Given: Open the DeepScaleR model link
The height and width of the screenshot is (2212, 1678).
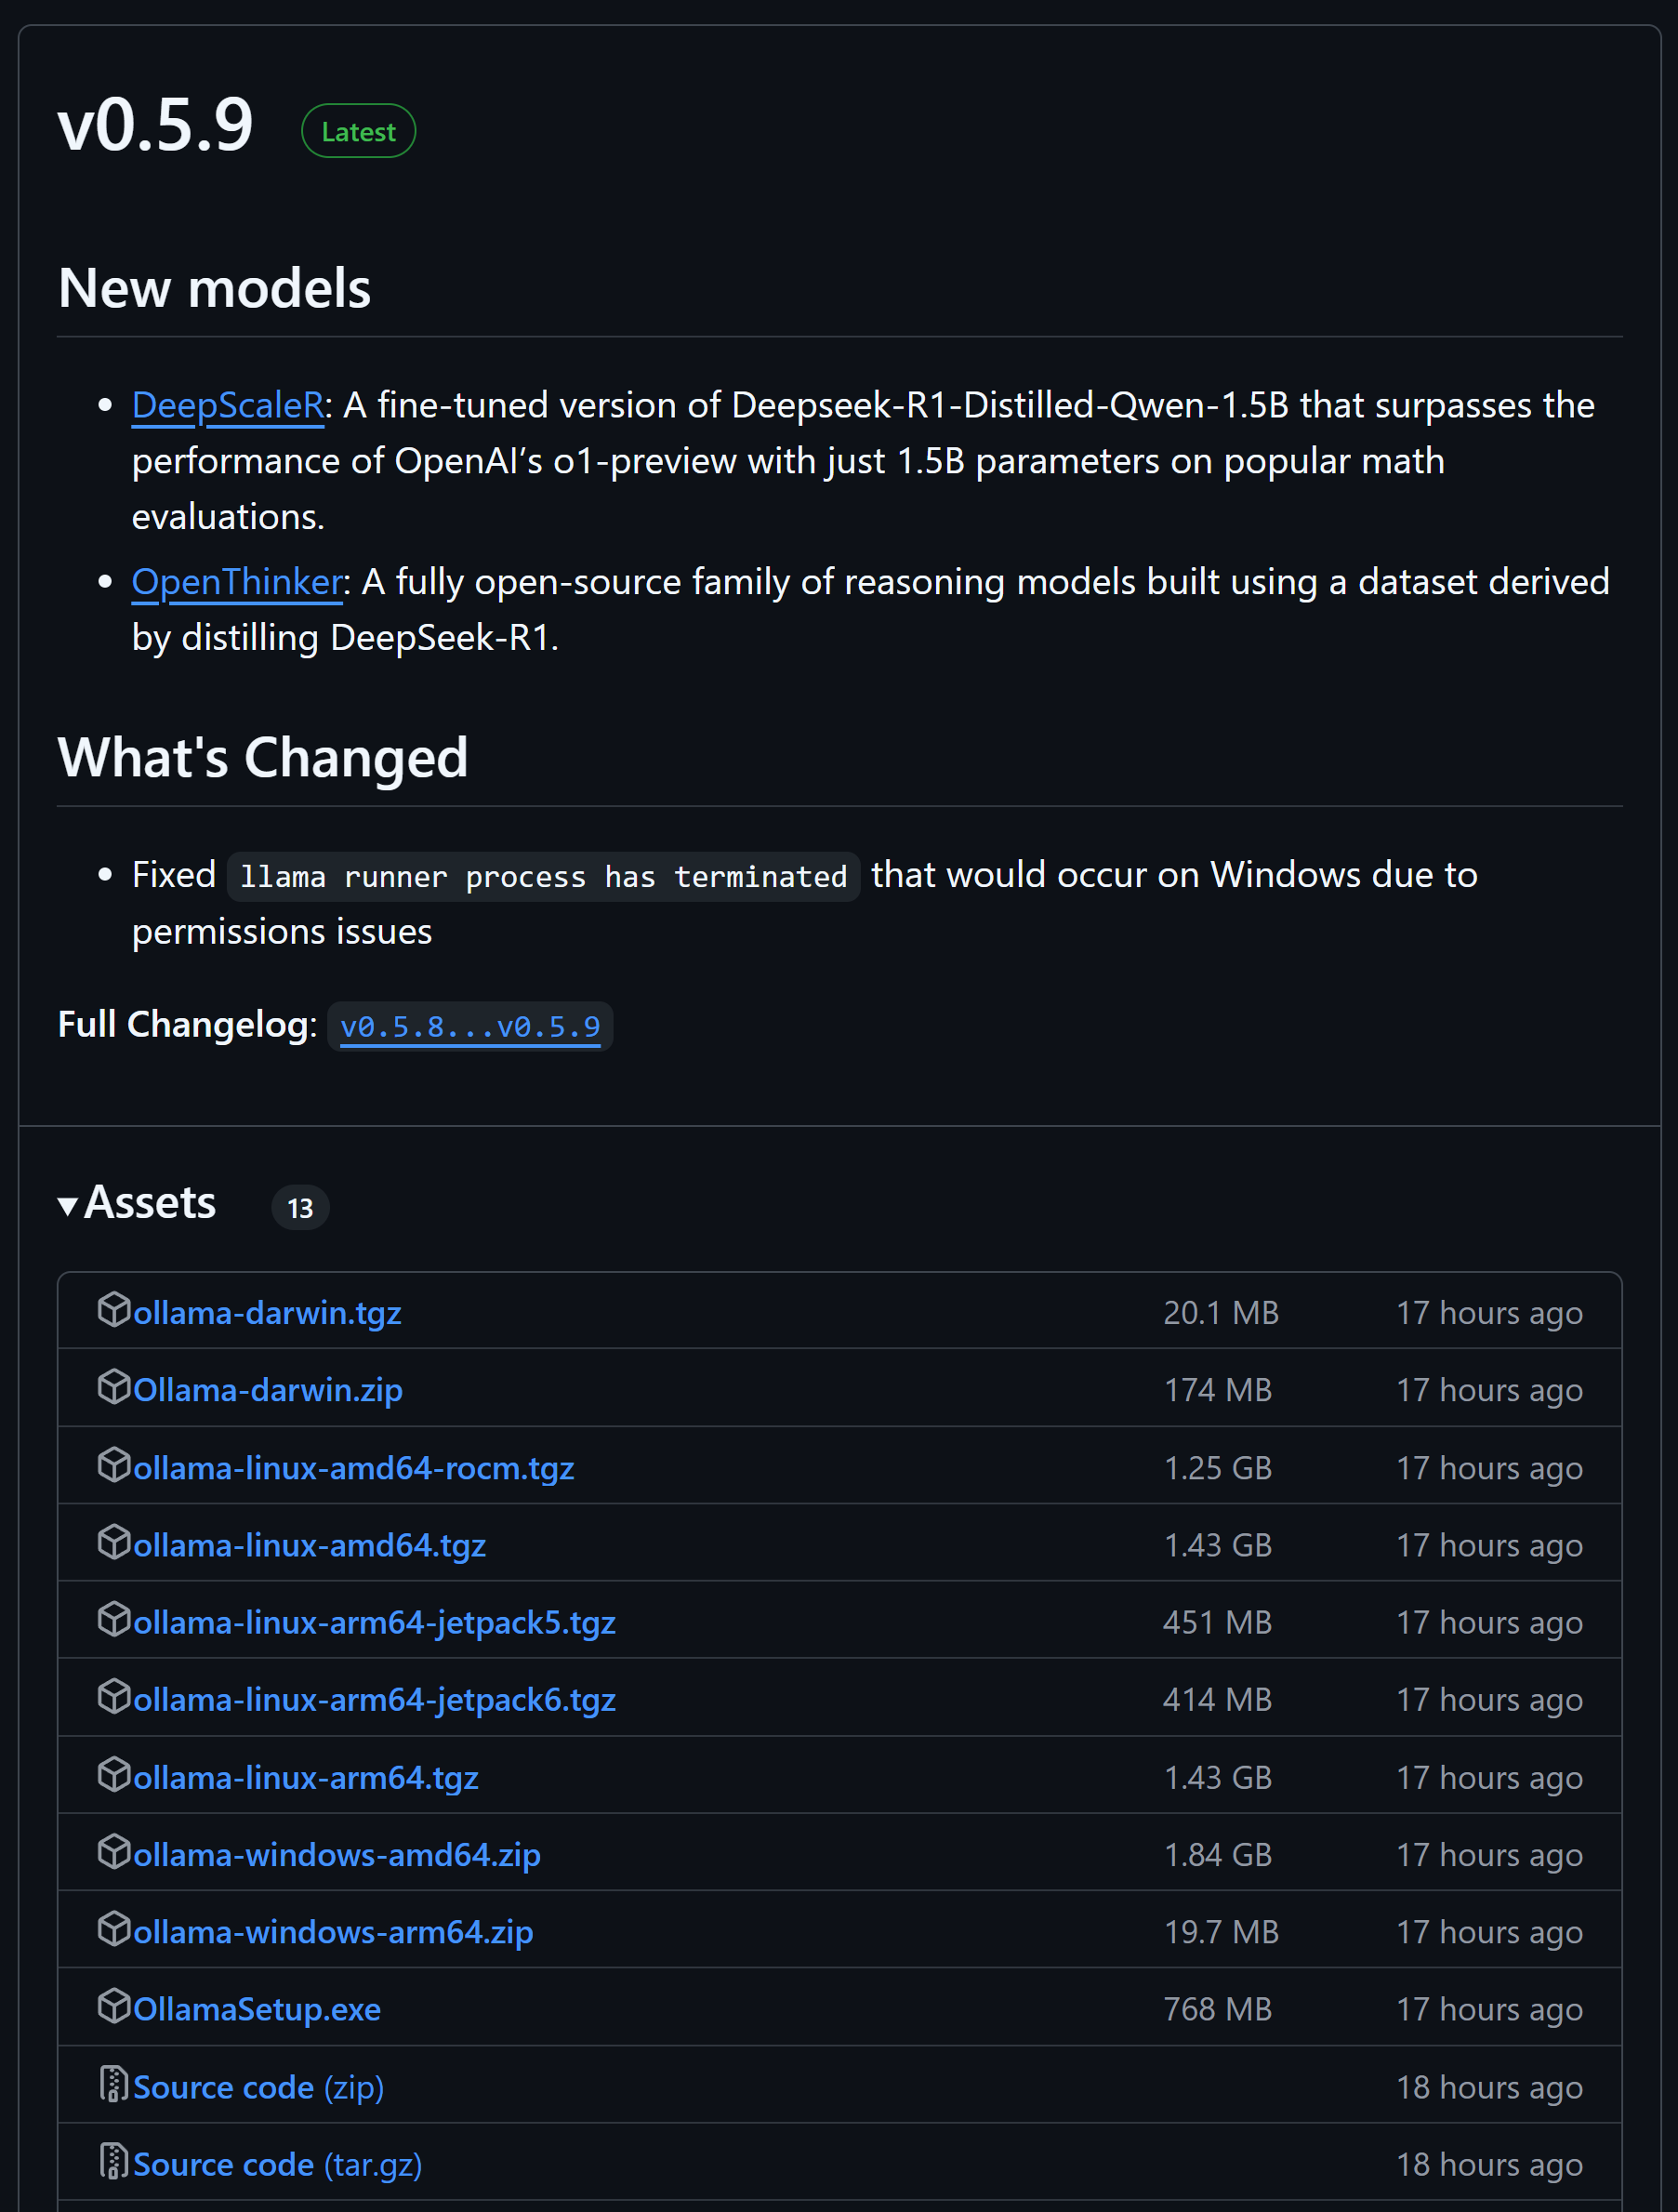Looking at the screenshot, I should [x=228, y=405].
